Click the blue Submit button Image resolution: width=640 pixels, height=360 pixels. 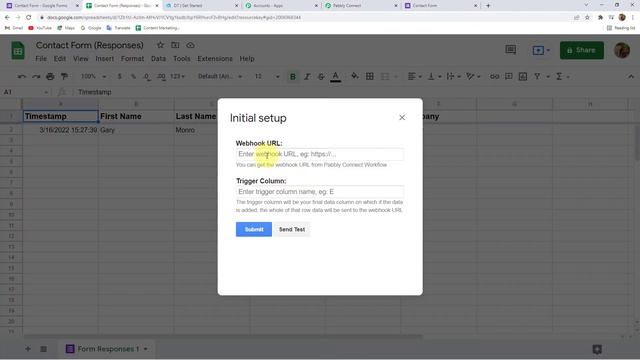pyautogui.click(x=253, y=229)
